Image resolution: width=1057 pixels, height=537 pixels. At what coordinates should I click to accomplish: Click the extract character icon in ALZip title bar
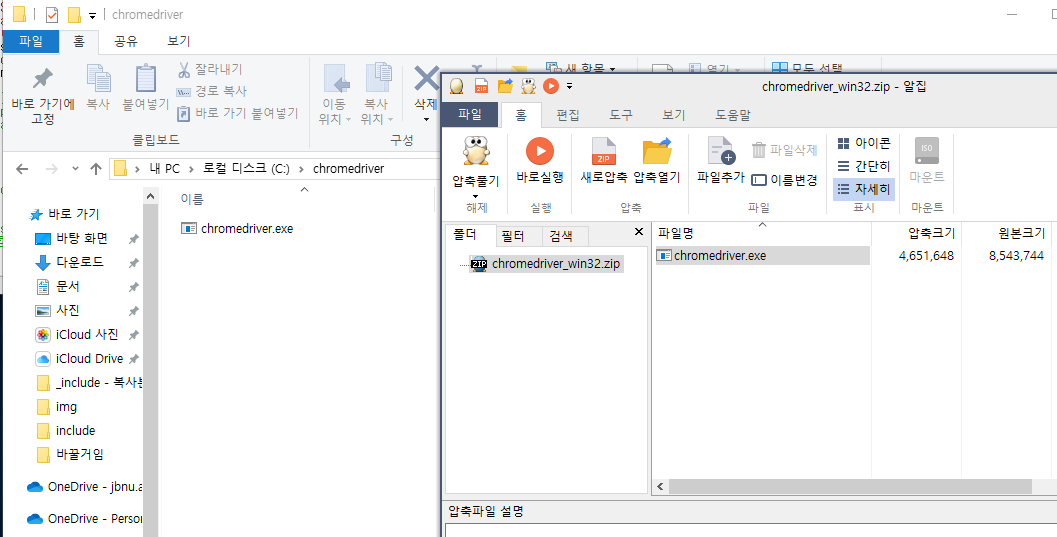[x=528, y=86]
